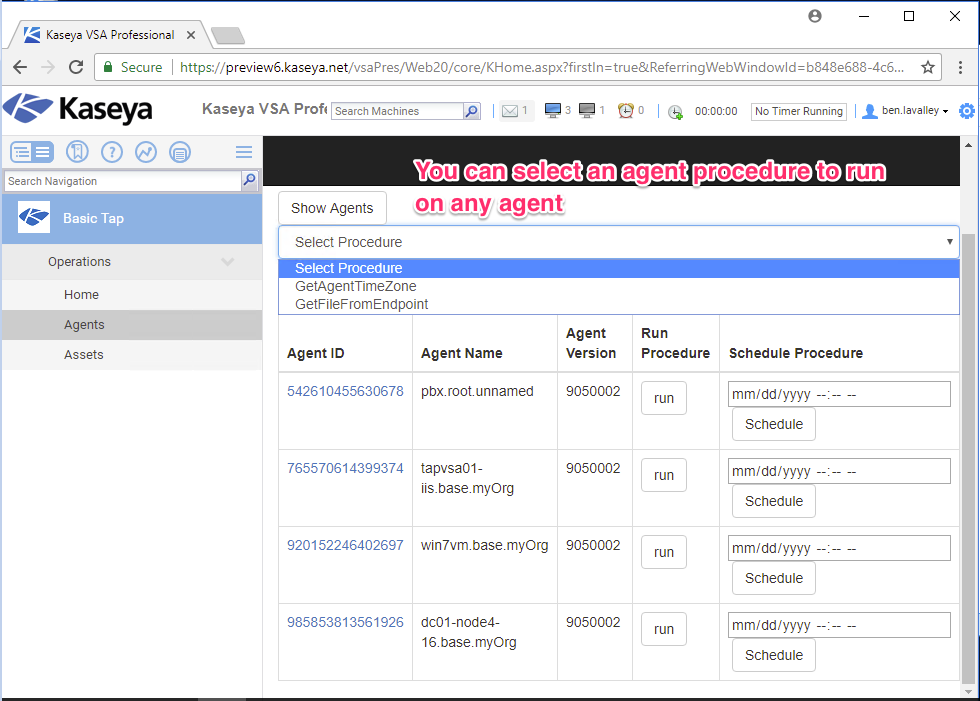Image resolution: width=980 pixels, height=701 pixels.
Task: Run procedure on tapvsa01-iis.base.myOrg
Action: [x=664, y=475]
